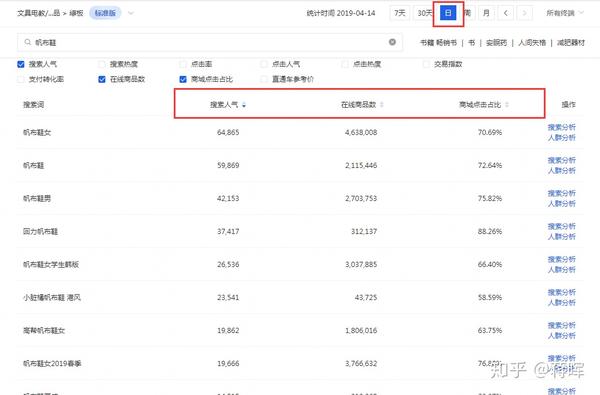Open 搜索分析 for 小脏橘帆布鞋 港风 row
600x395 pixels.
[x=561, y=292]
